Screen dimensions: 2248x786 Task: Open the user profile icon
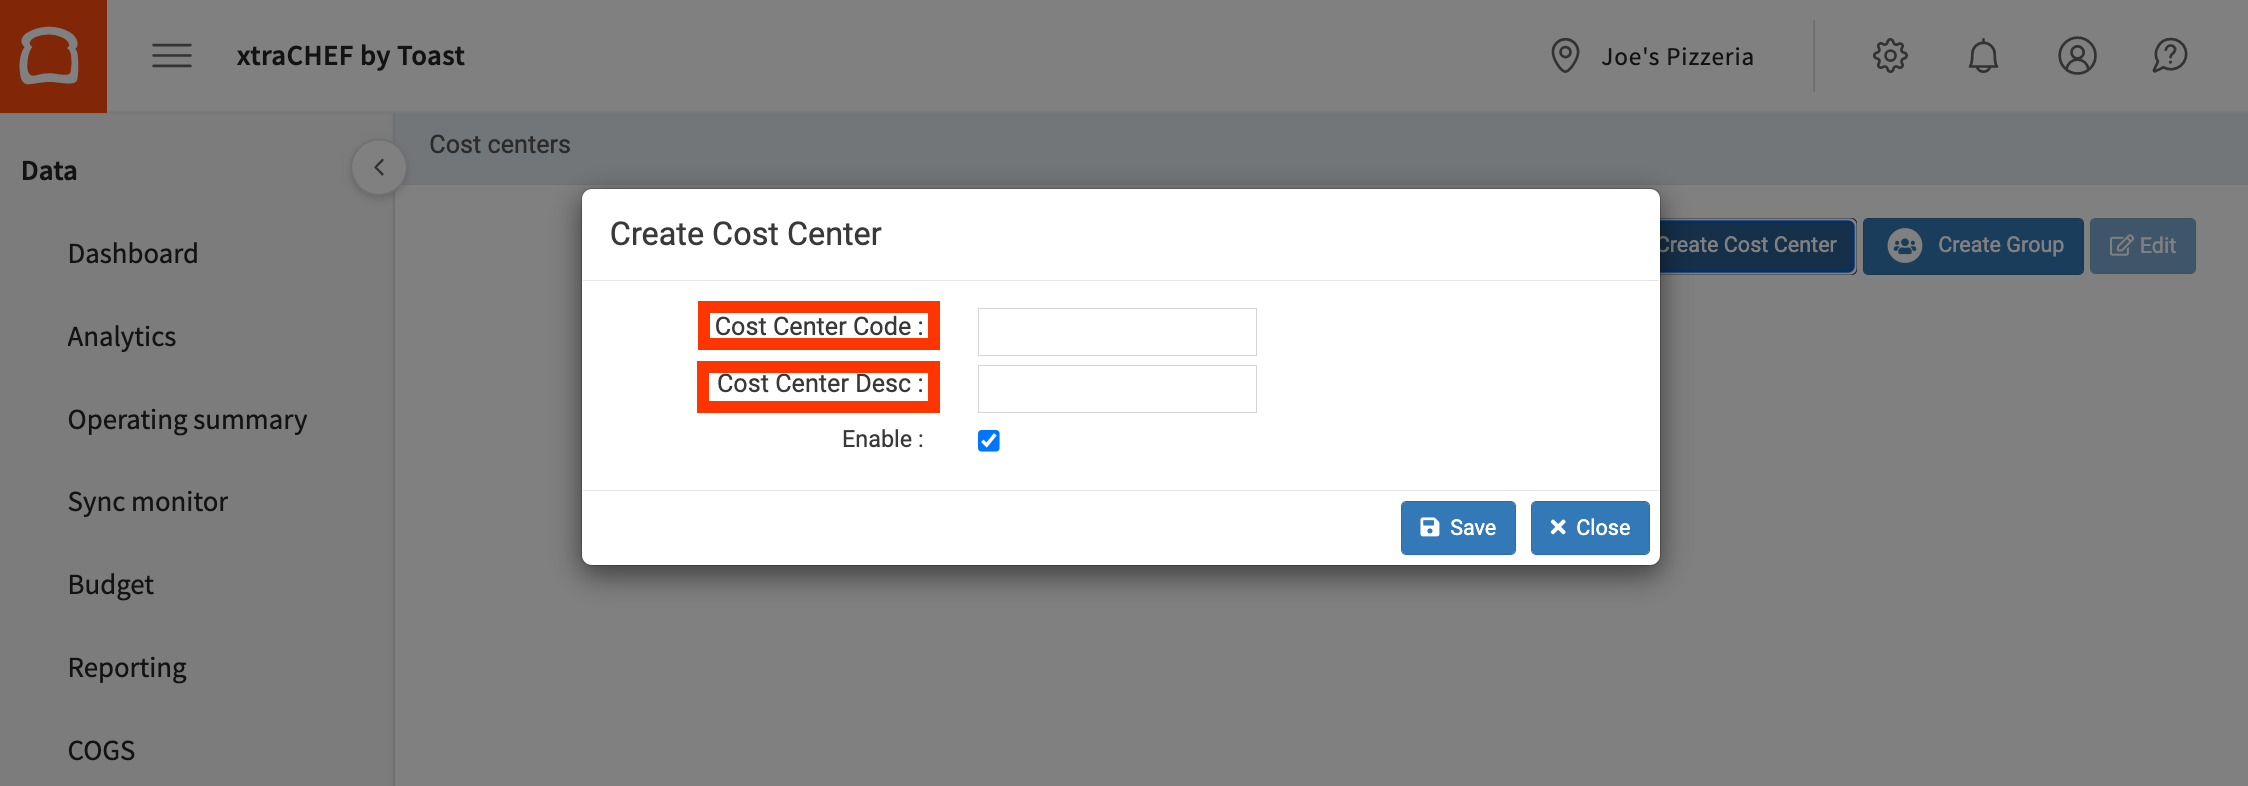point(2077,56)
